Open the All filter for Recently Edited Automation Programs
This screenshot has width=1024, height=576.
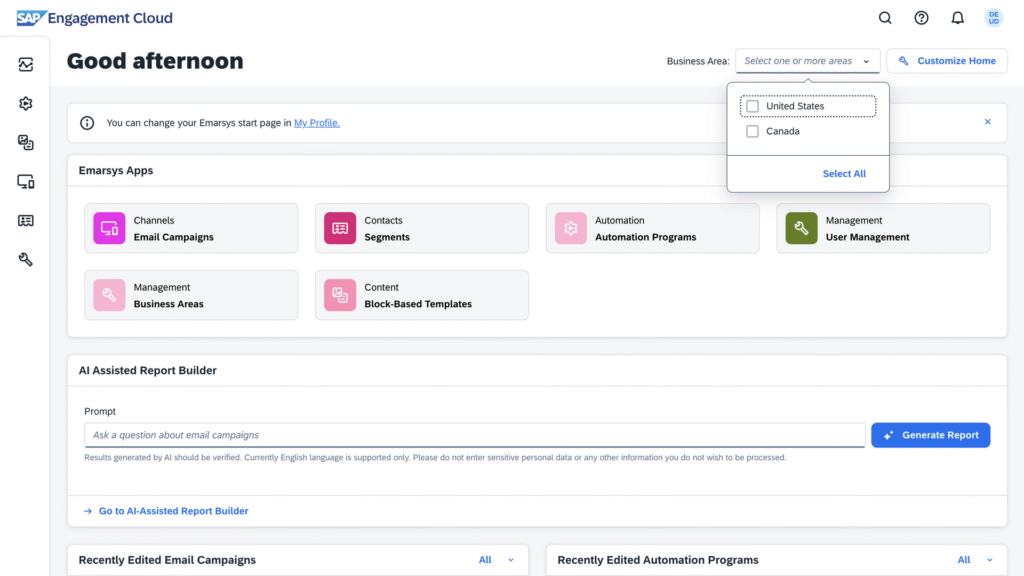pyautogui.click(x=975, y=560)
